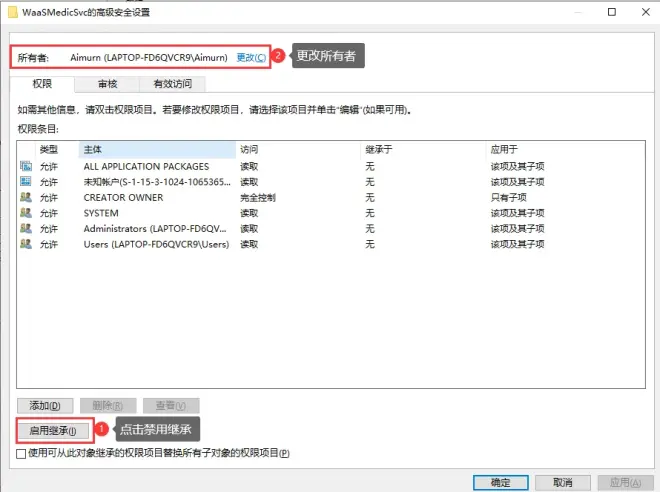Open the 有效访问 tab
This screenshot has height=492, width=660.
click(x=173, y=84)
